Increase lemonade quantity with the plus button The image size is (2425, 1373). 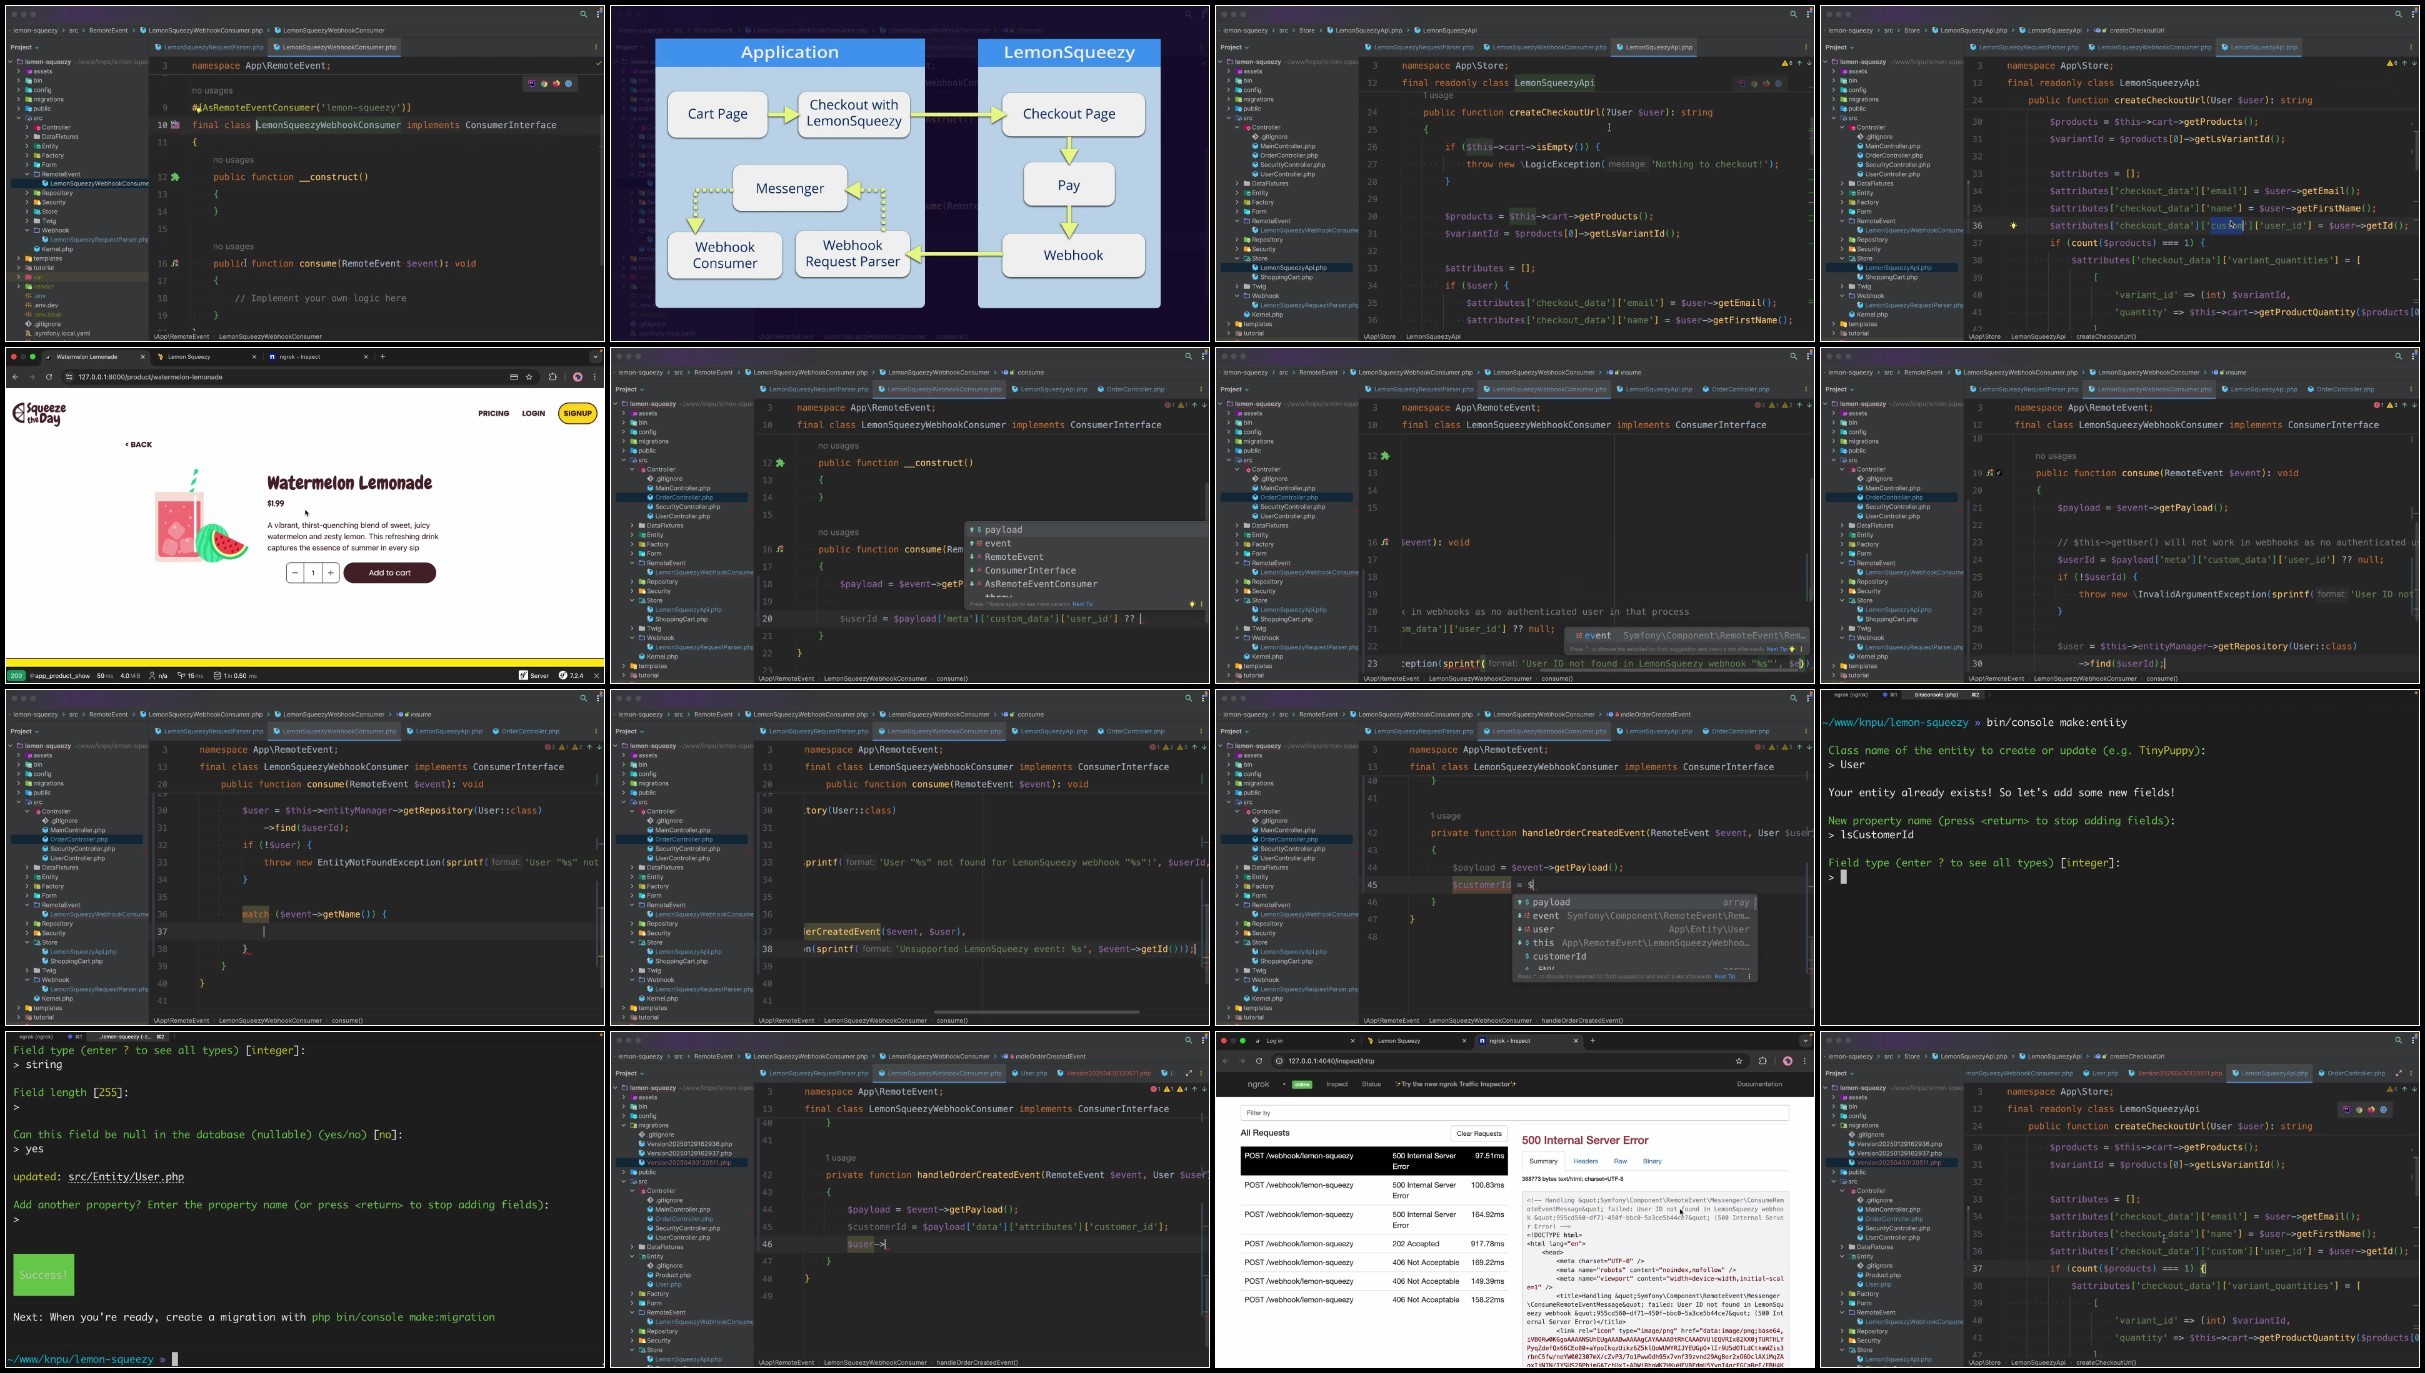(x=330, y=573)
